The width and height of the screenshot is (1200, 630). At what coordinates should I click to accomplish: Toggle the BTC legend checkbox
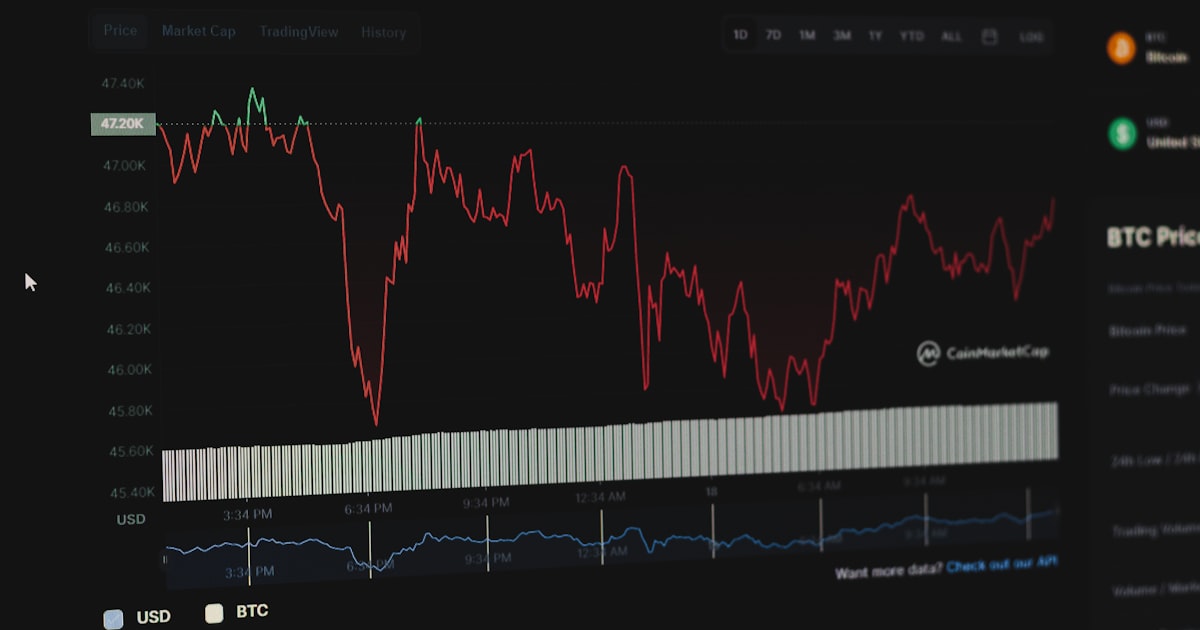[x=214, y=613]
